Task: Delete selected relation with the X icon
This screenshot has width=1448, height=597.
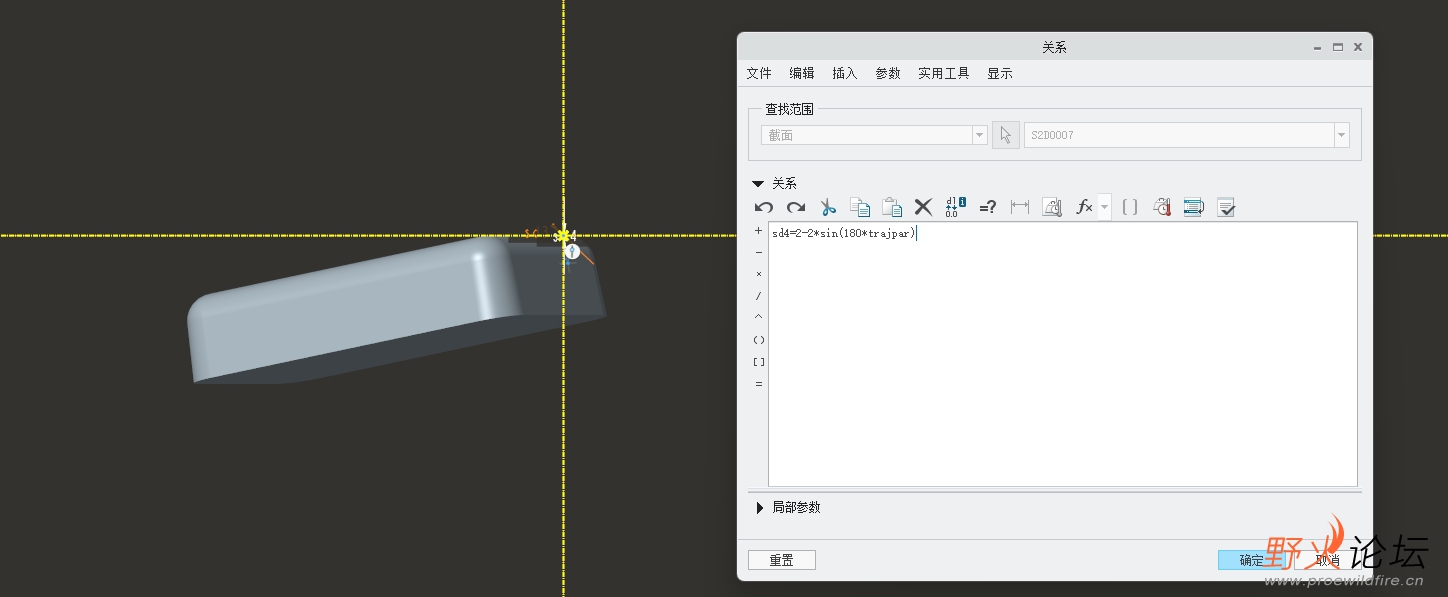Action: 924,207
